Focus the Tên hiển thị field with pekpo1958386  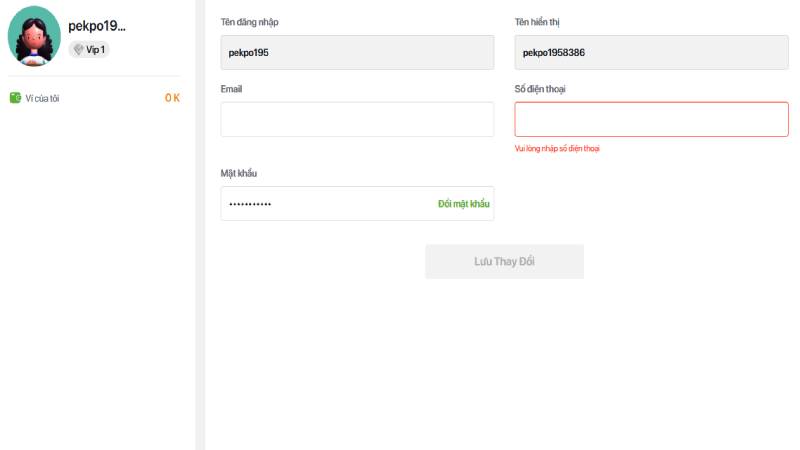652,53
